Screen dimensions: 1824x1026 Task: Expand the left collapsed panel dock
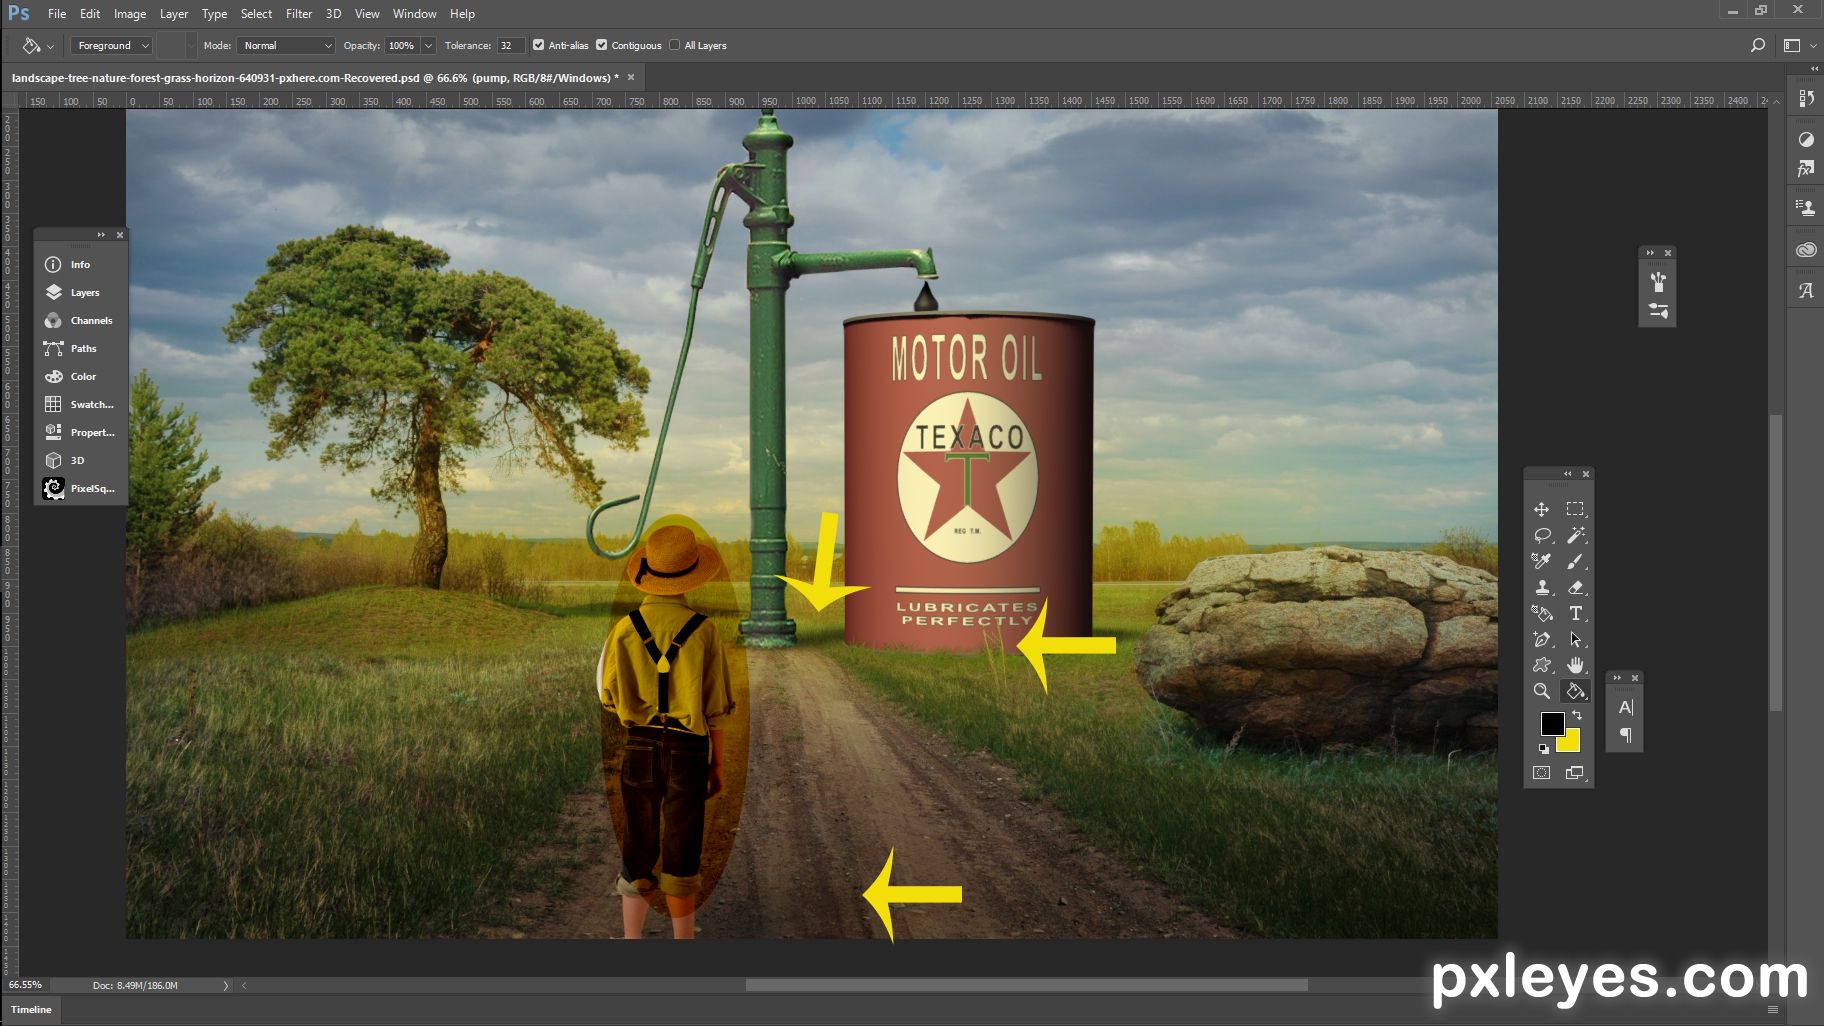point(101,235)
